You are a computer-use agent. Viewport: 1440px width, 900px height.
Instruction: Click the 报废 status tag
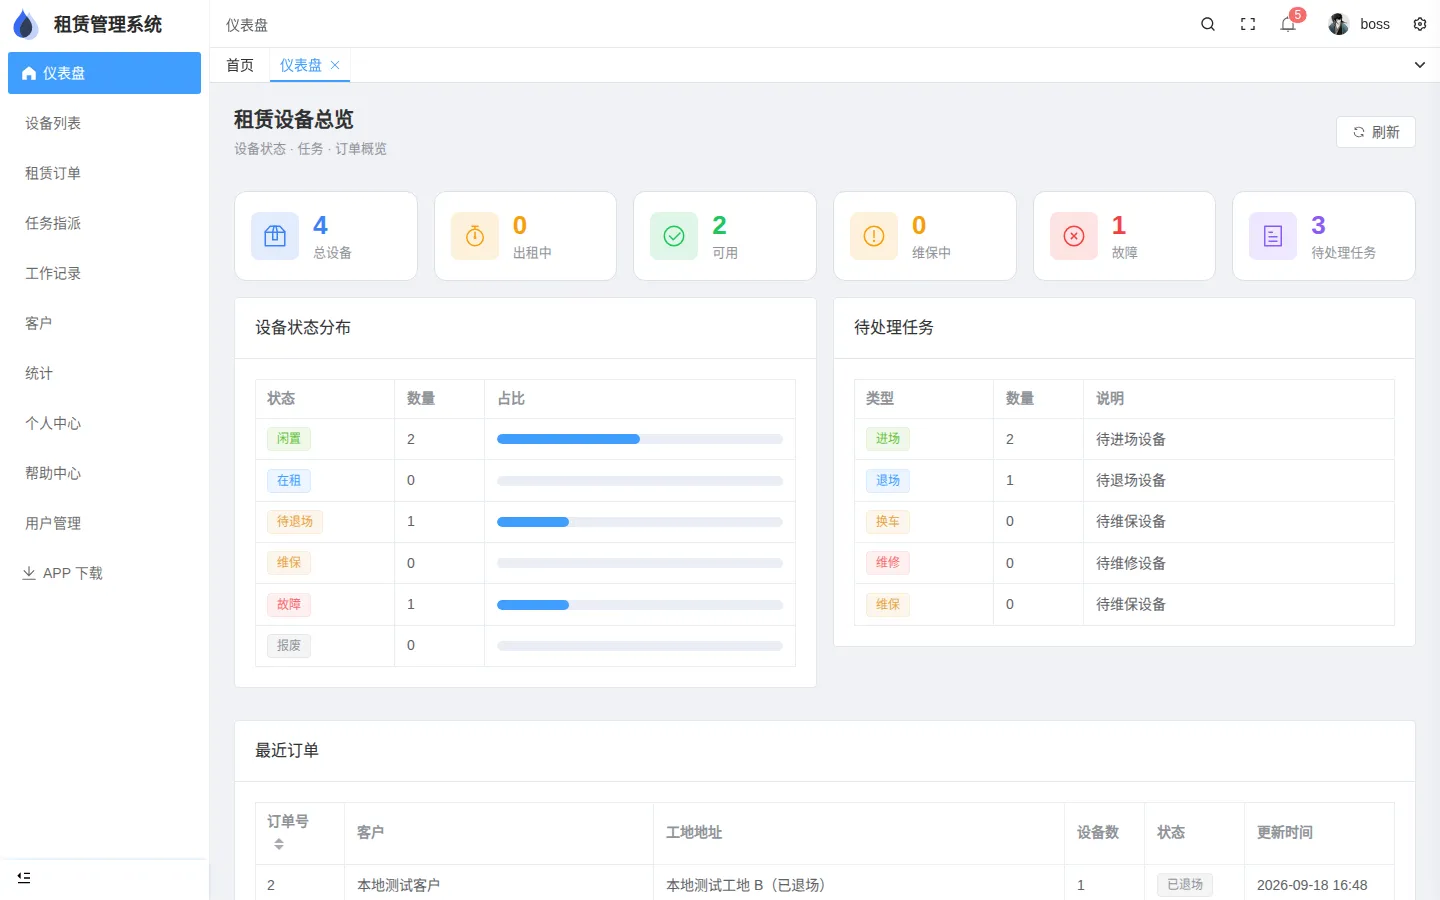[289, 646]
